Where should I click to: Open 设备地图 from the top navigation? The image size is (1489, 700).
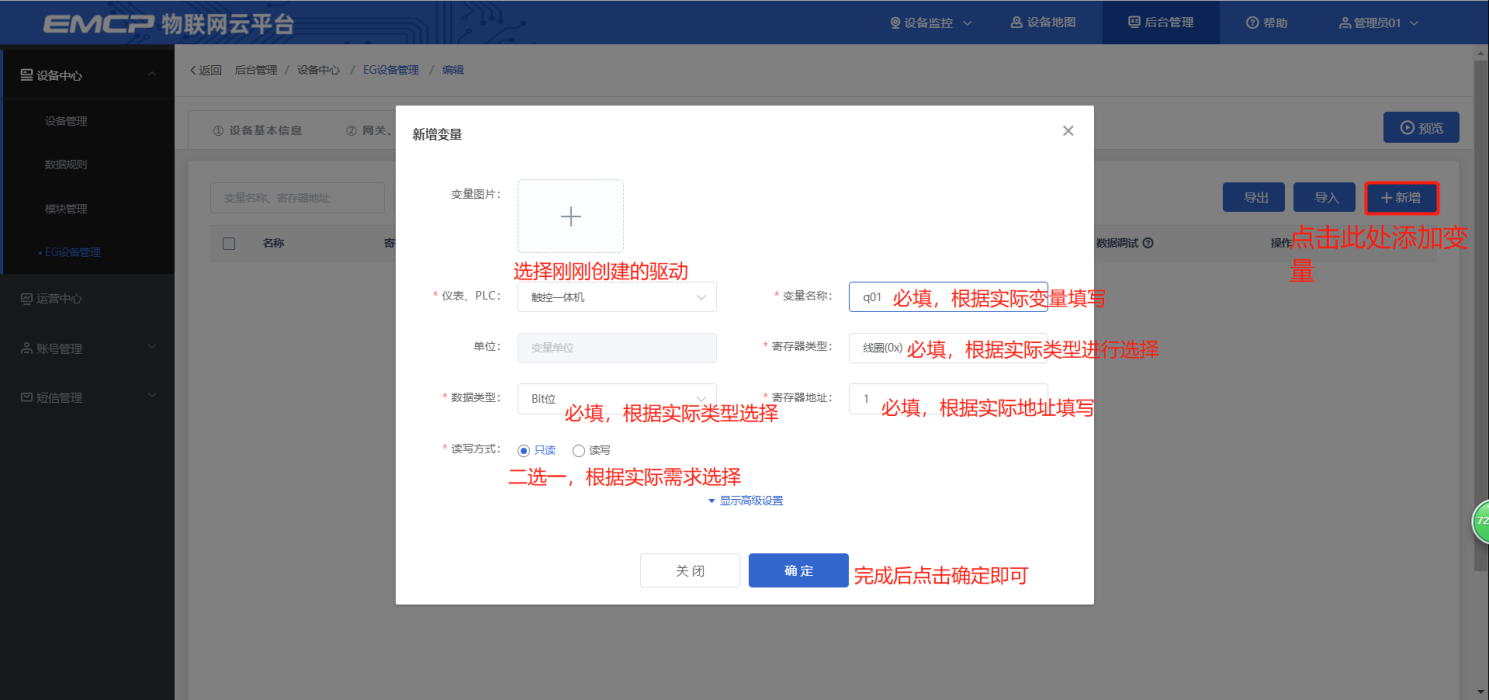1043,22
